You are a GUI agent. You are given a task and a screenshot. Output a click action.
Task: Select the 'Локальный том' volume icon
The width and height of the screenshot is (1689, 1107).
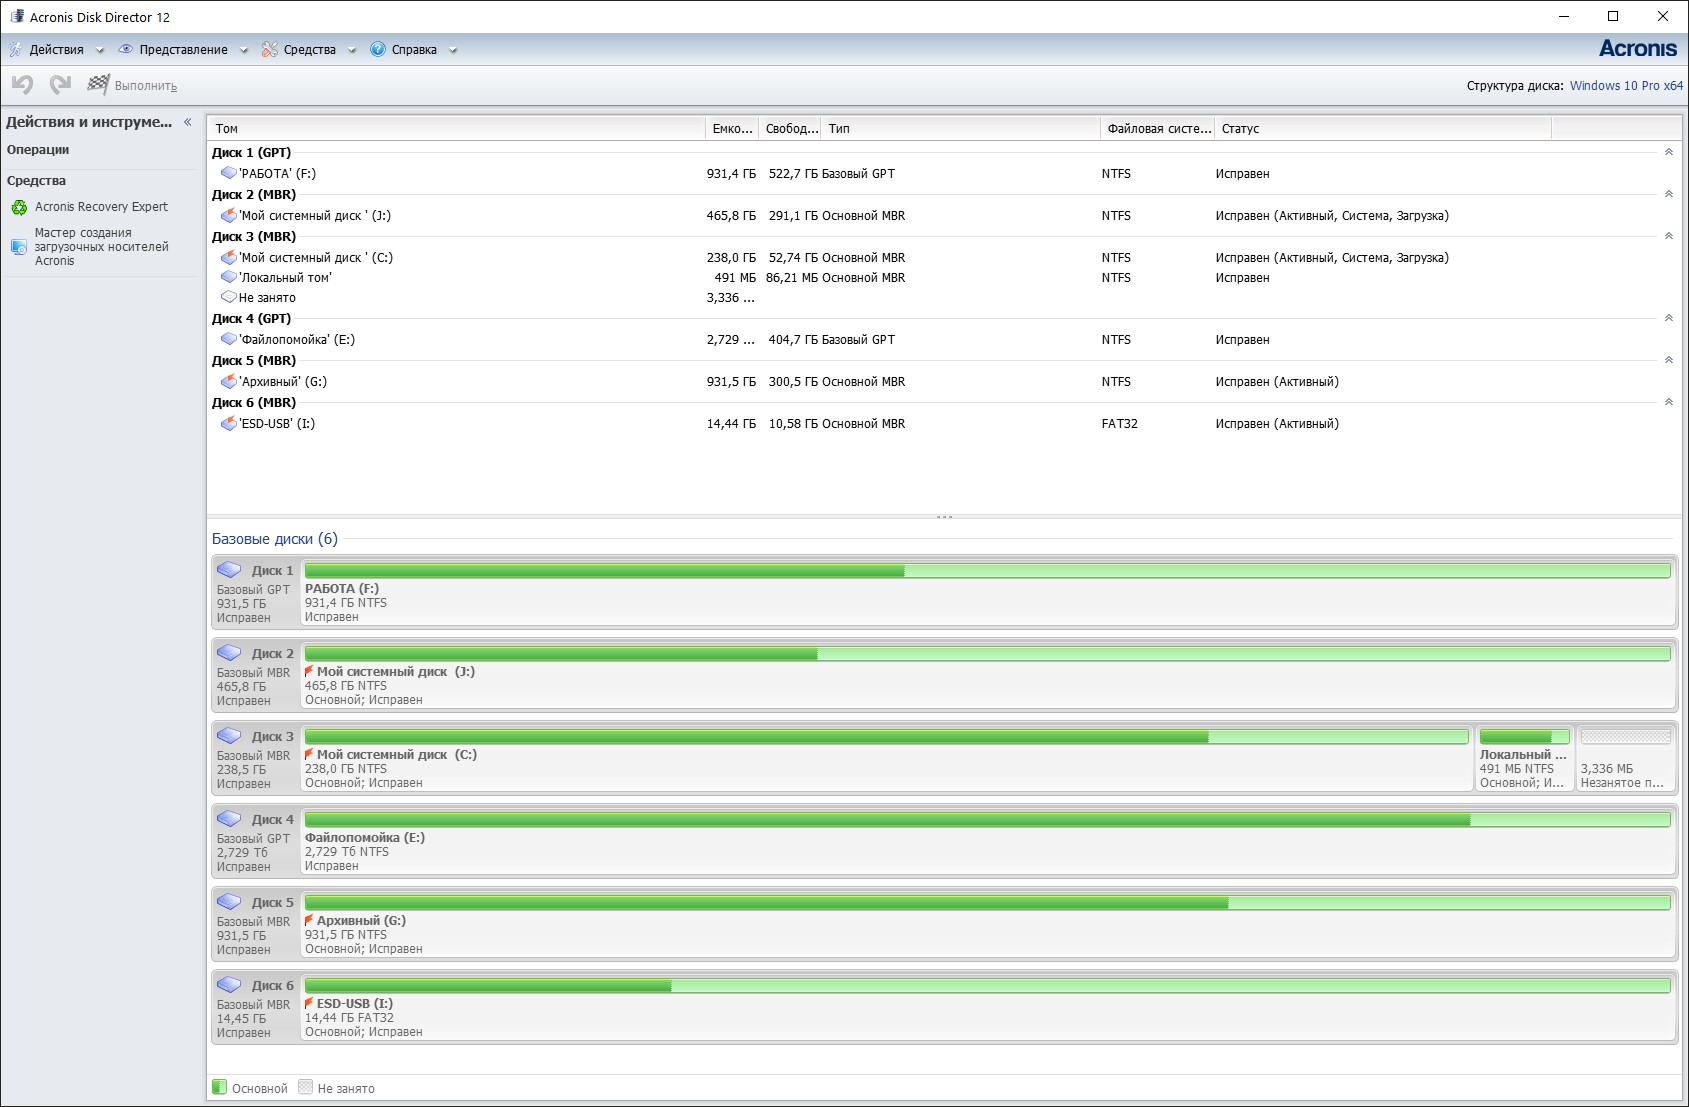coord(229,277)
